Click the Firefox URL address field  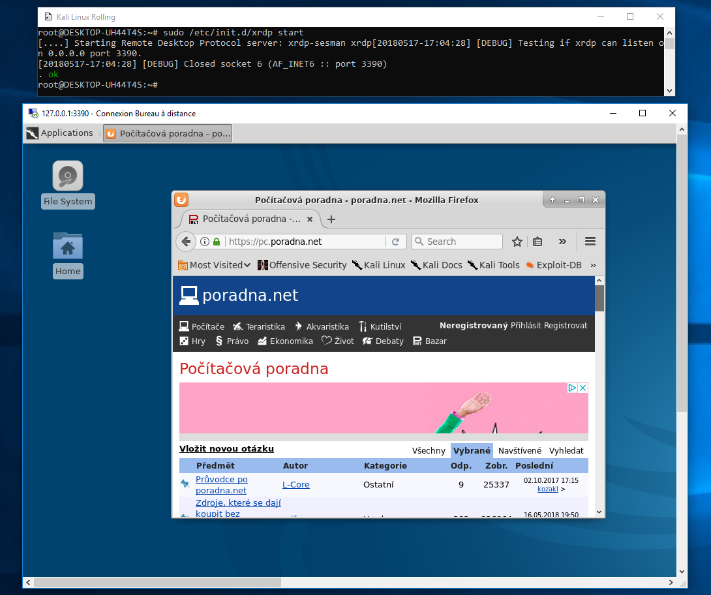[x=305, y=242]
